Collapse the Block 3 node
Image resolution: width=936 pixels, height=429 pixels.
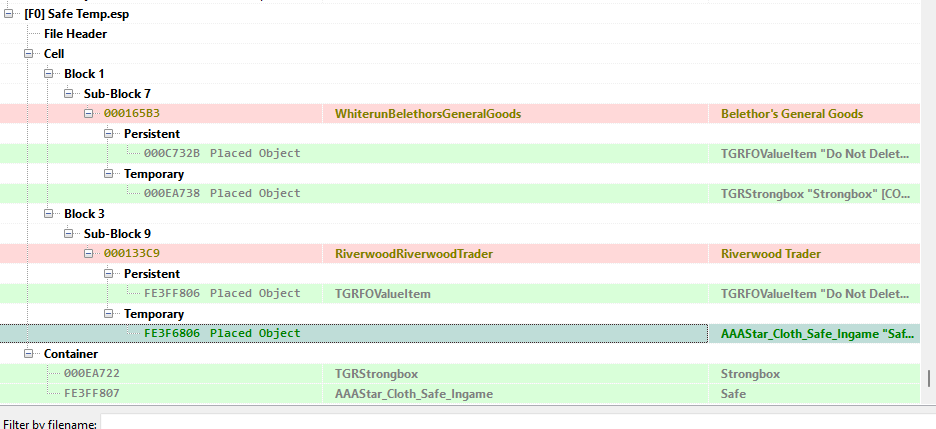(48, 214)
